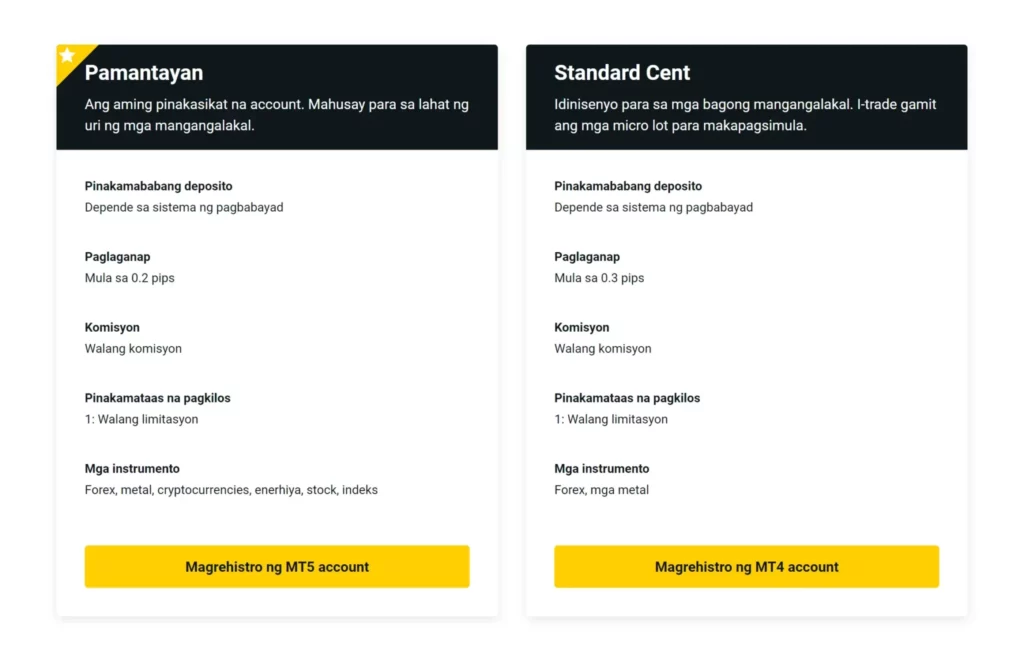Select the Standard Cent card header
1024x649 pixels.
622,72
